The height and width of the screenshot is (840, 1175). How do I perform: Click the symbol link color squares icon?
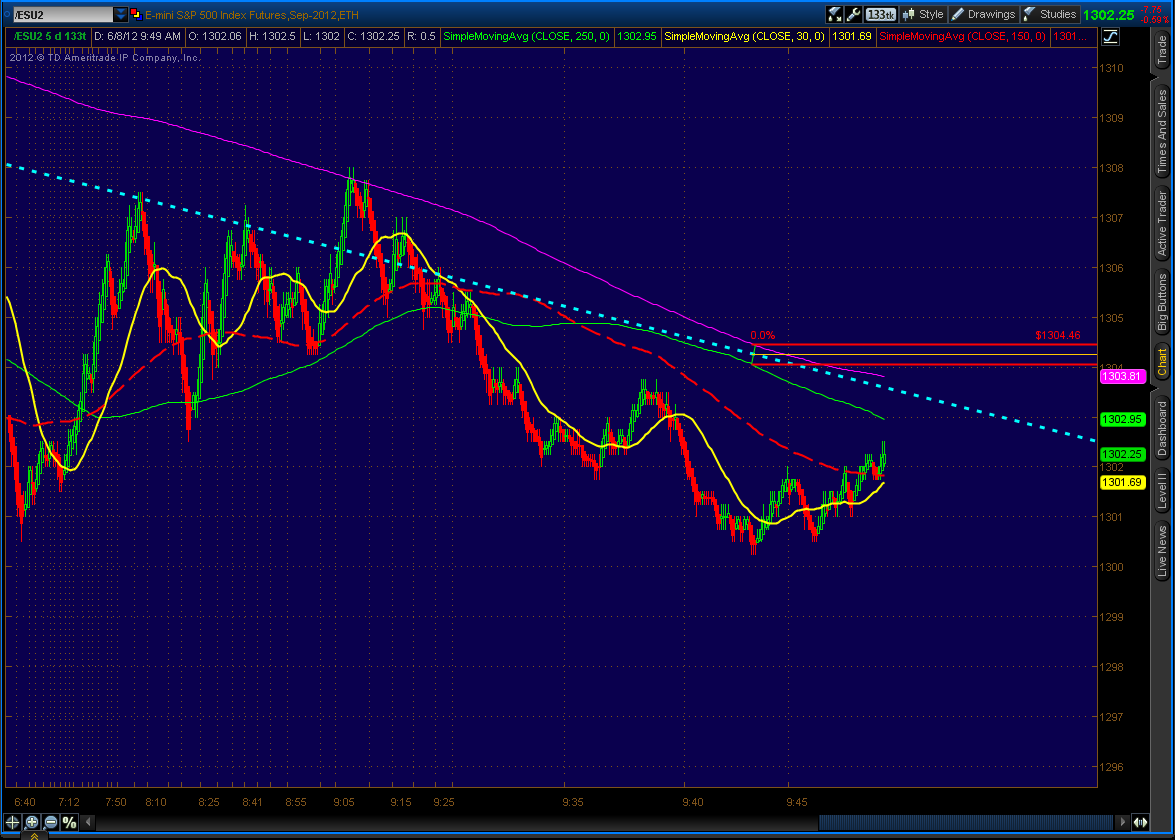(136, 14)
